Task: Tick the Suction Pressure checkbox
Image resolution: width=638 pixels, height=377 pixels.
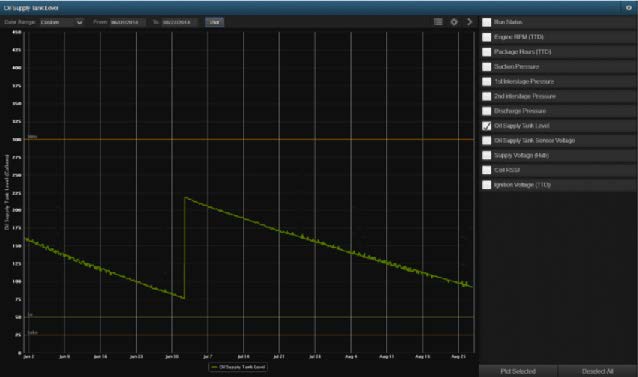Action: pos(487,67)
